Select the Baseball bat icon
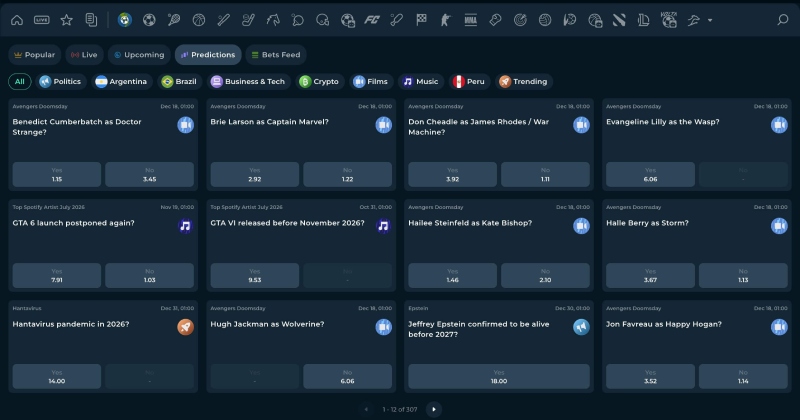This screenshot has height=420, width=800. coord(223,20)
